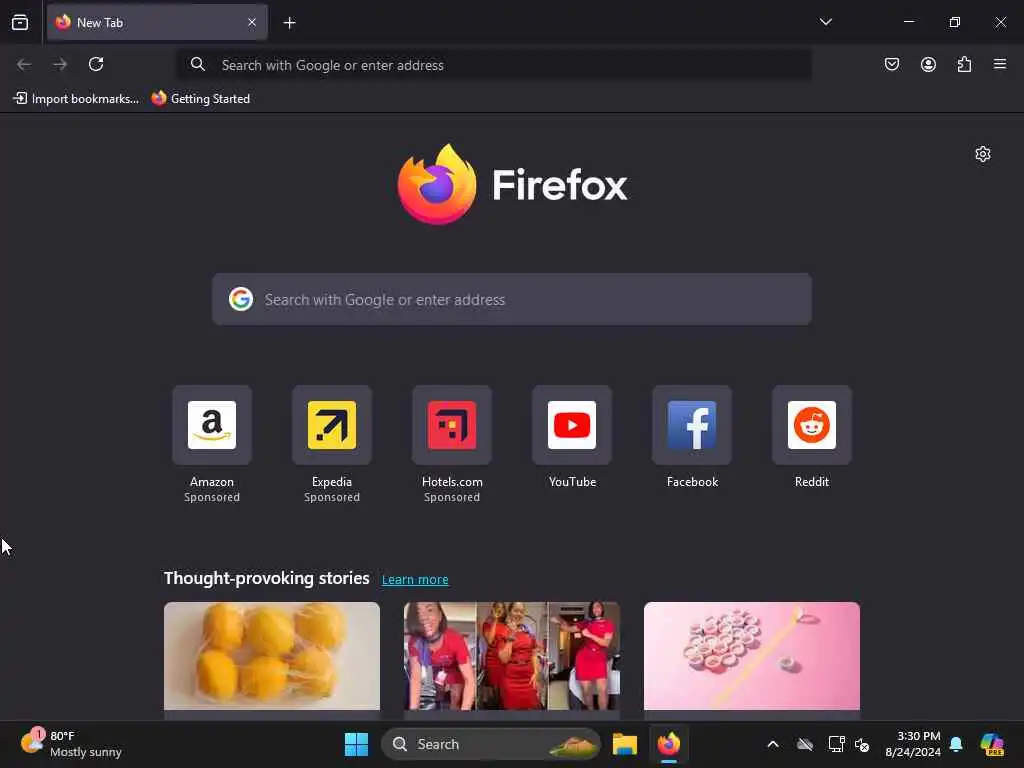Viewport: 1024px width, 768px height.
Task: Click the Google icon in search box
Action: 241,299
